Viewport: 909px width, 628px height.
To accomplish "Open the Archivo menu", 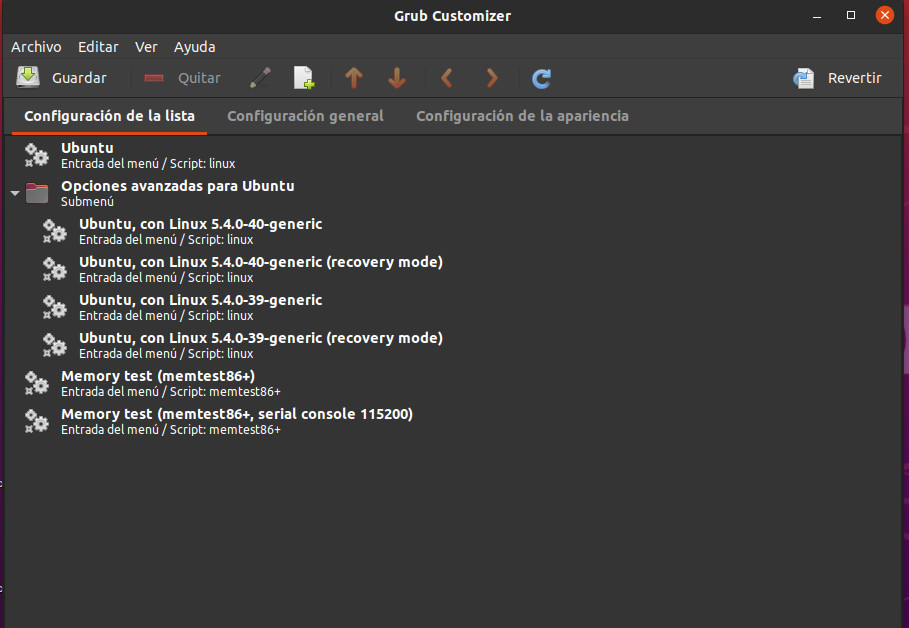I will click(36, 47).
